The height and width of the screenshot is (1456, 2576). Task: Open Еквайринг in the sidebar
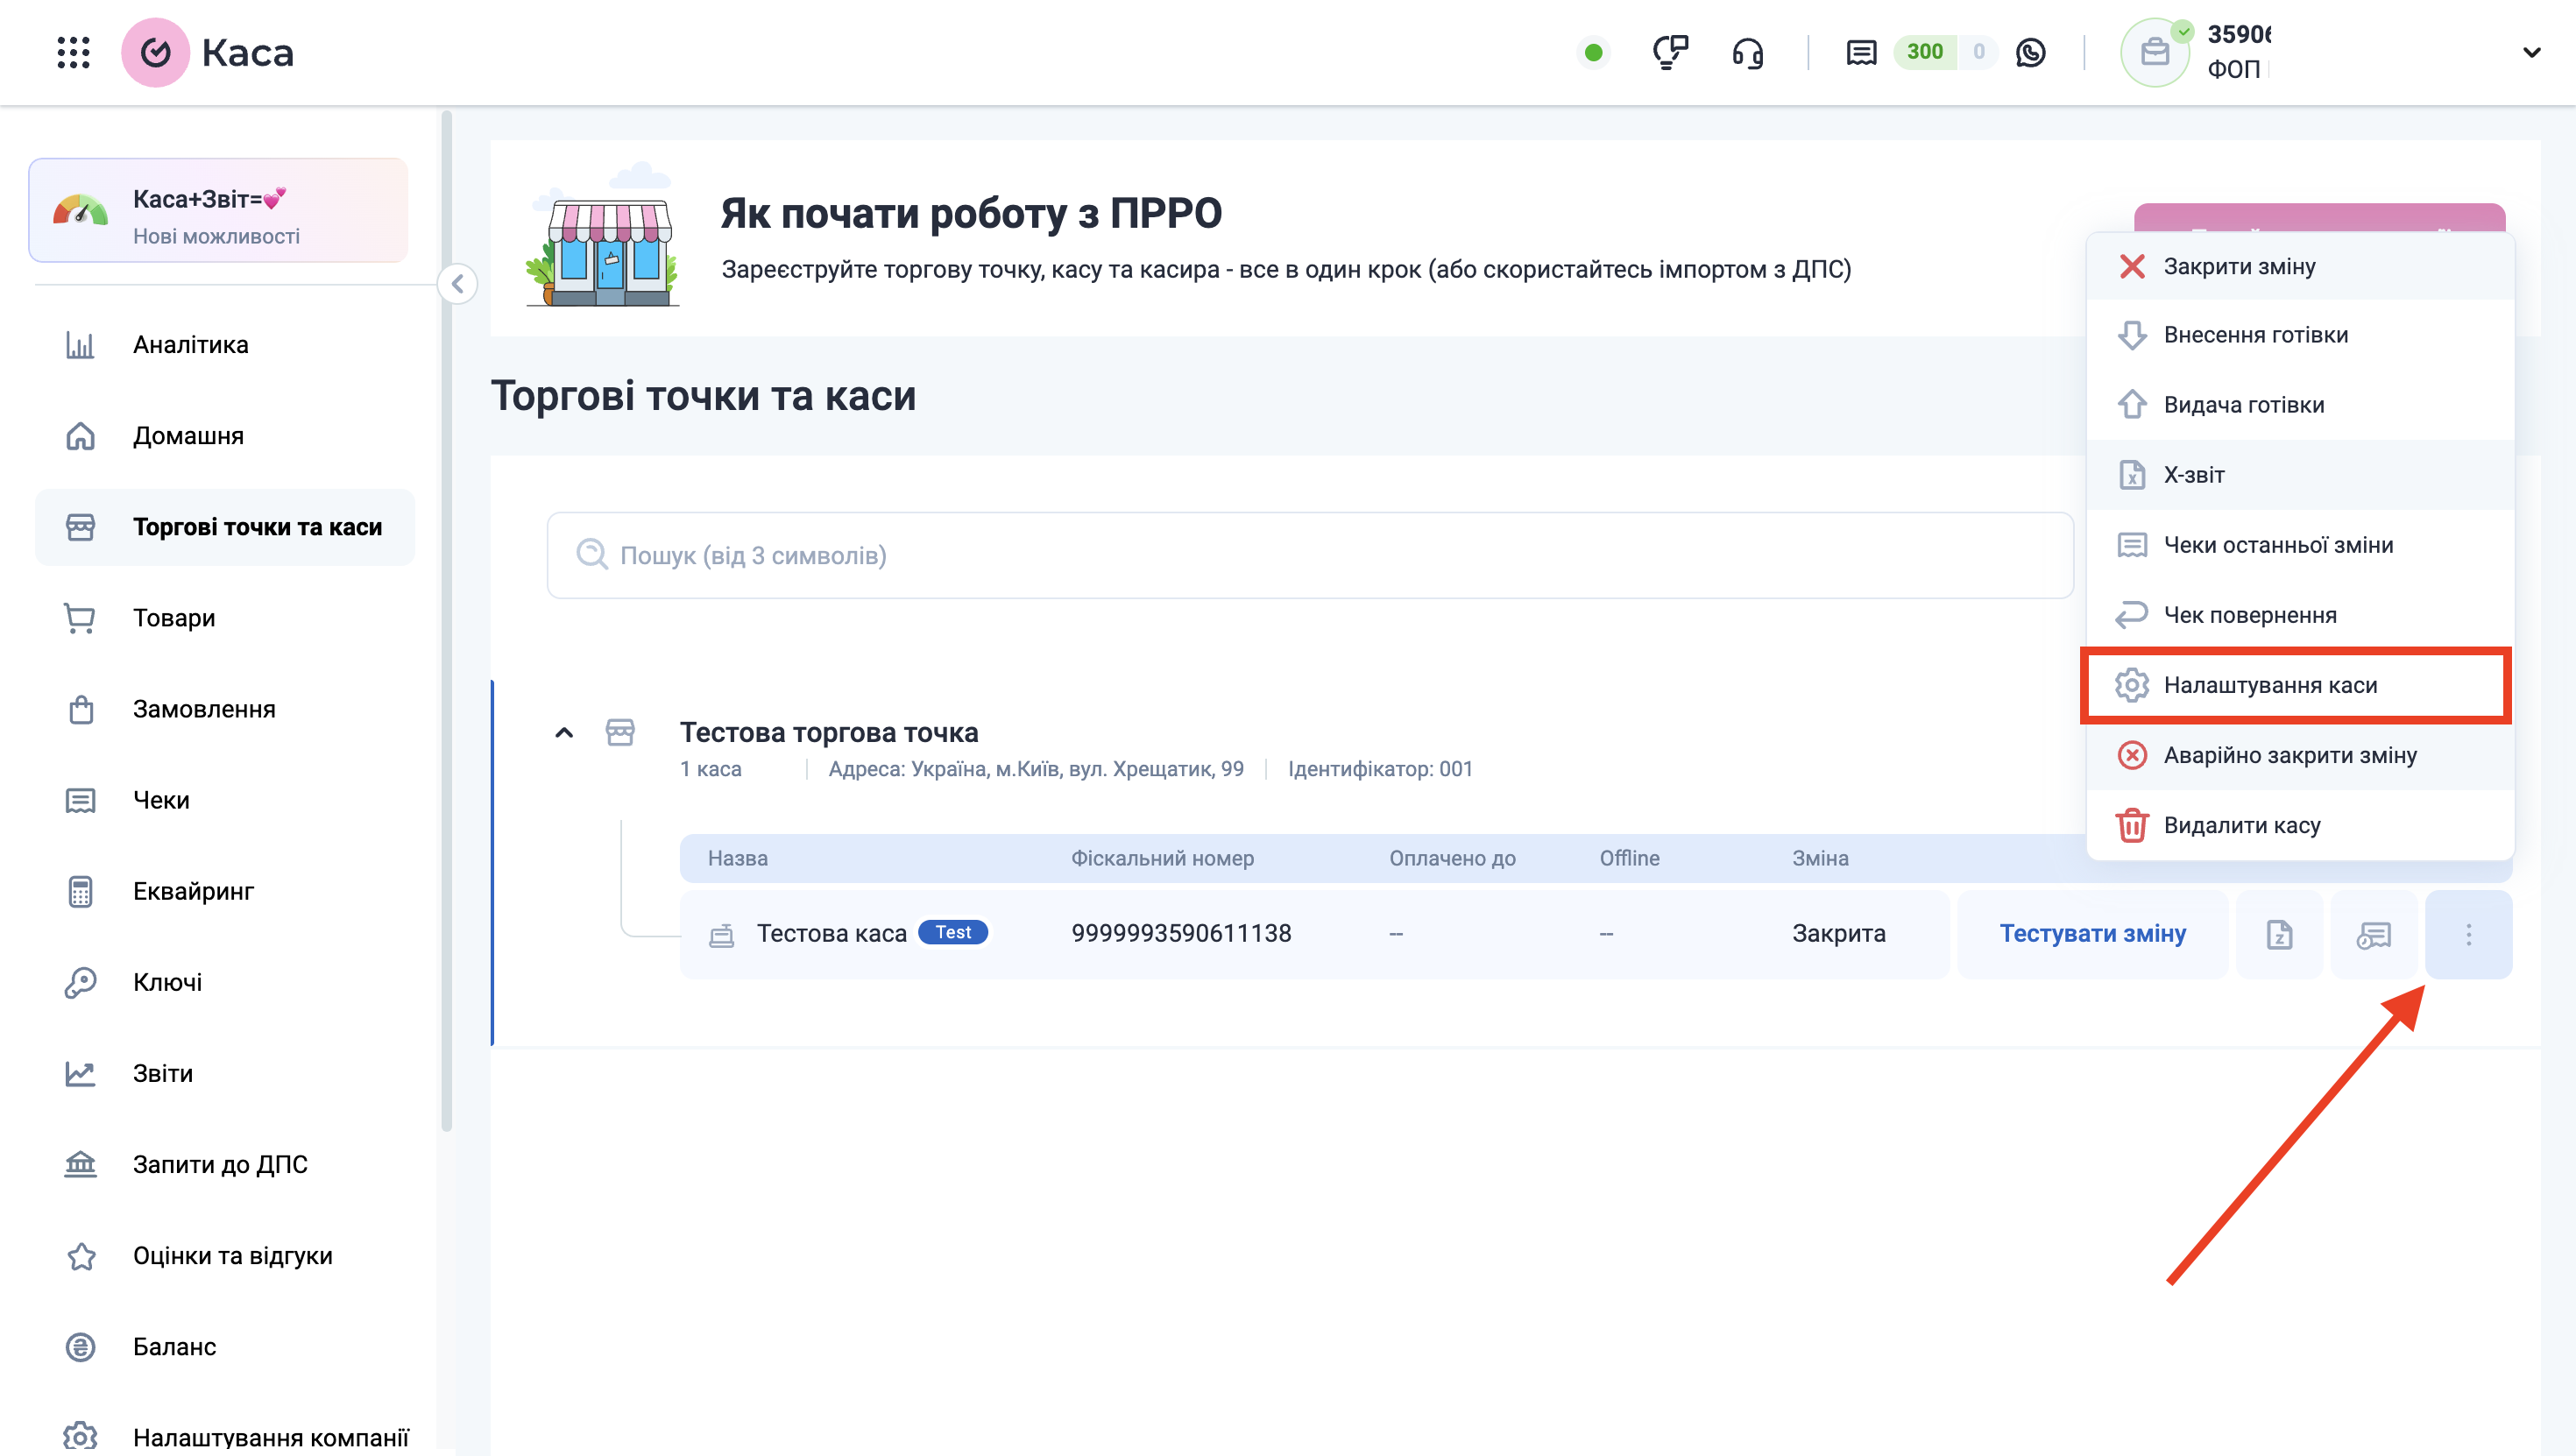193,891
